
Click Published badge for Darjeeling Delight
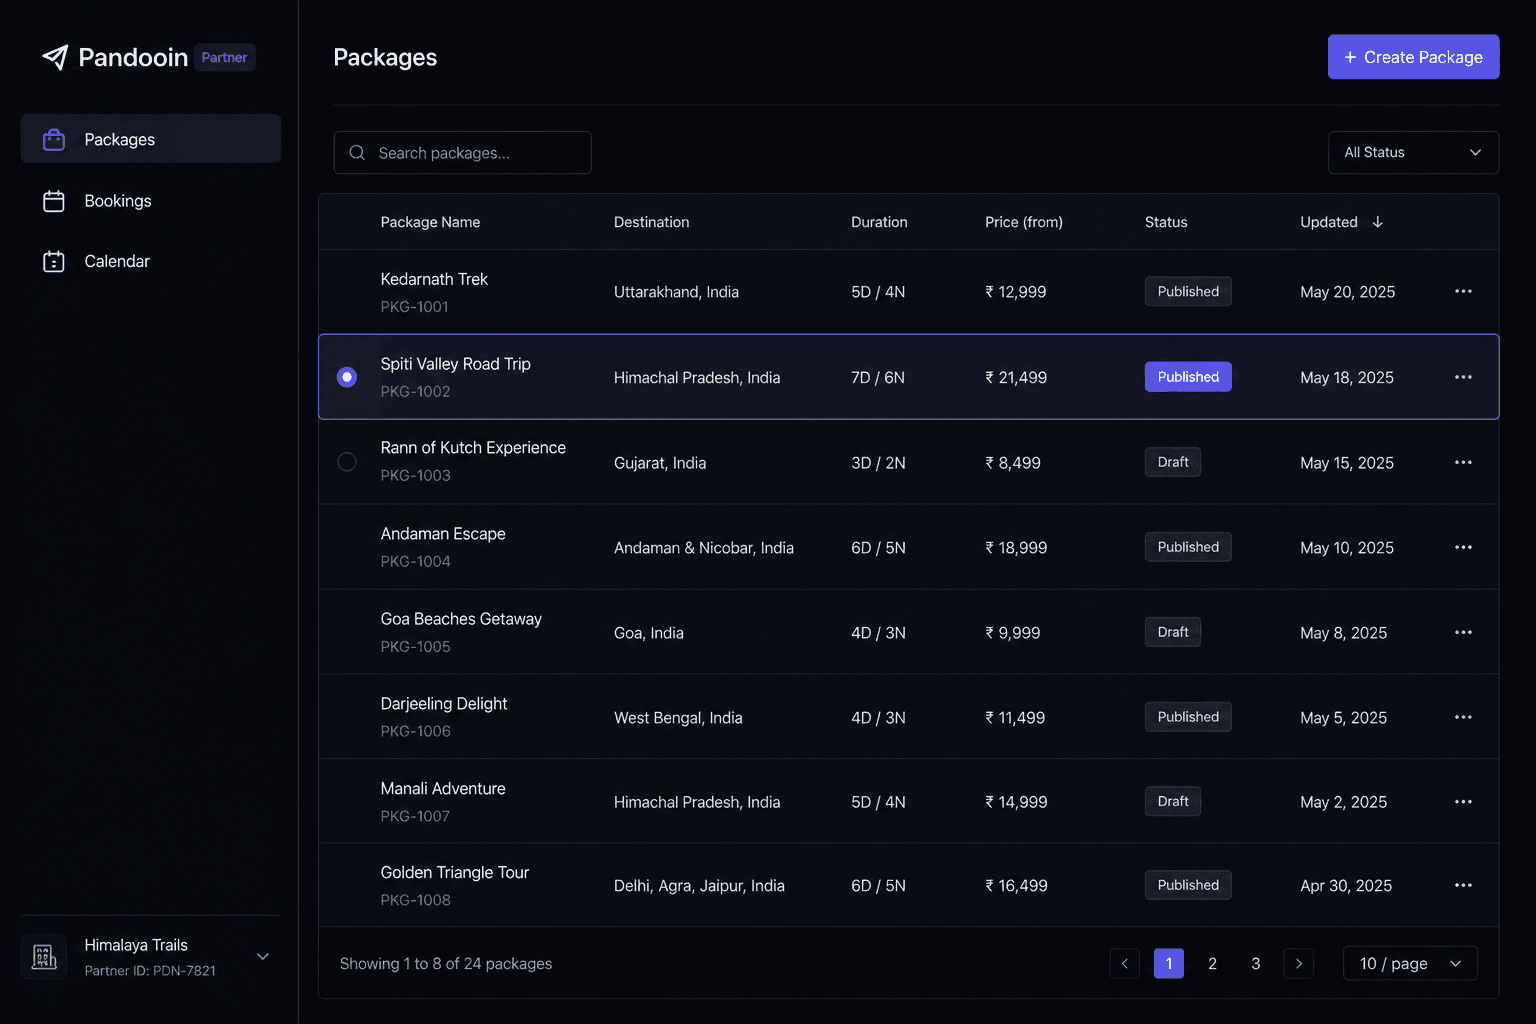tap(1188, 717)
